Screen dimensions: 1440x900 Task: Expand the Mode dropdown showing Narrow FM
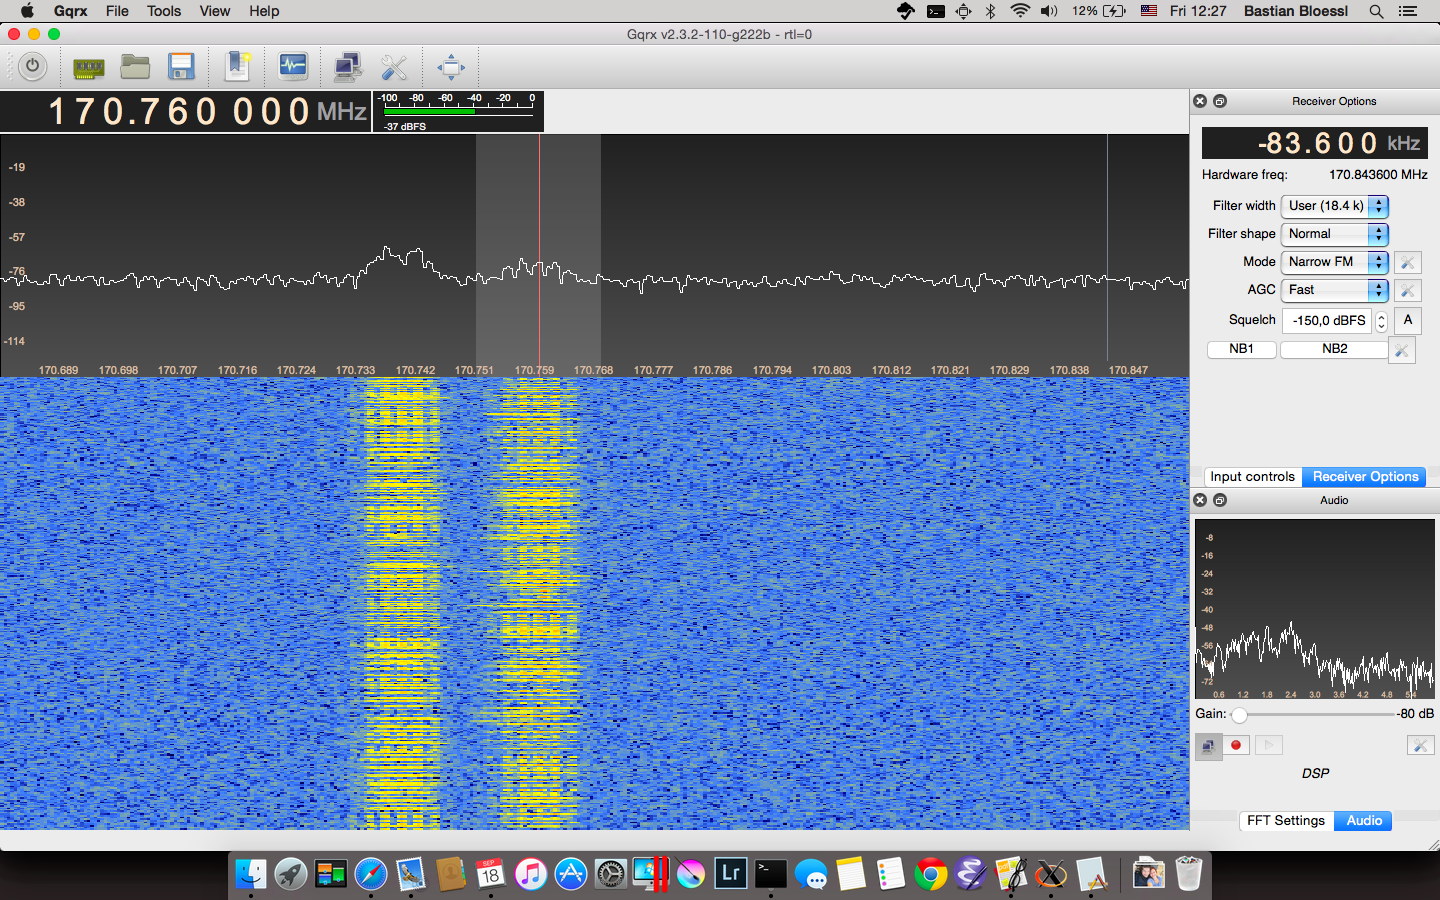pos(1334,262)
